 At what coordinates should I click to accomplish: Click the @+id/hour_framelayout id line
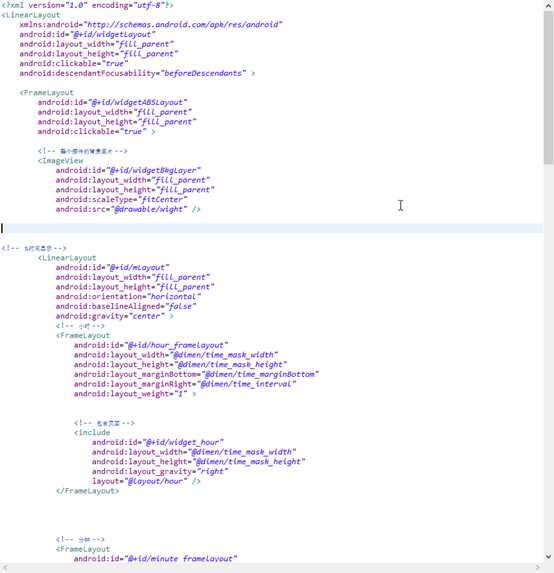click(151, 345)
